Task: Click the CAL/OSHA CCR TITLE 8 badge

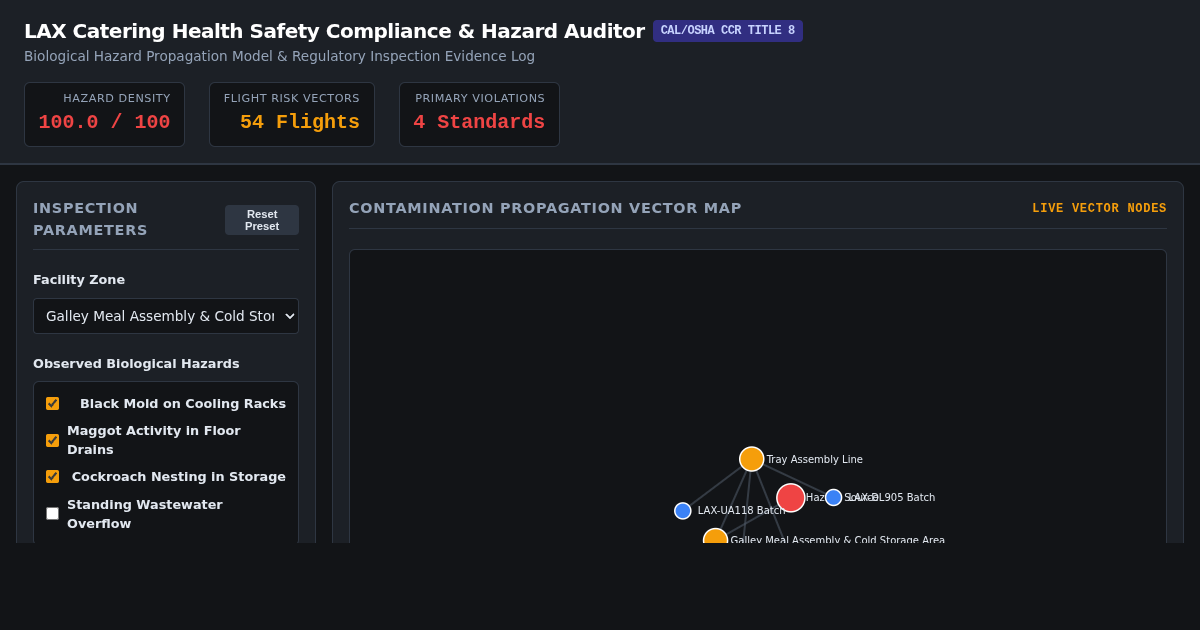Action: (728, 31)
